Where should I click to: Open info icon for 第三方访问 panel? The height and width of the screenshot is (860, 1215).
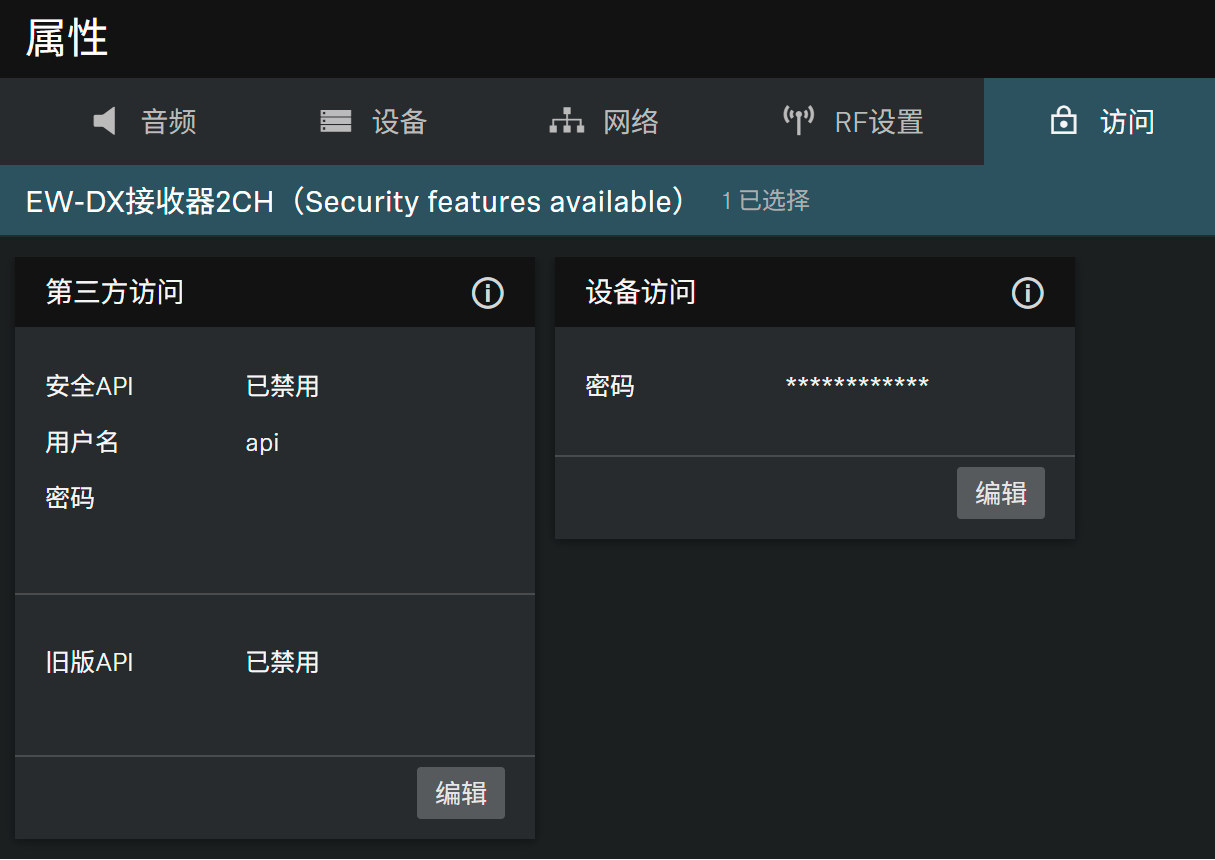(487, 293)
